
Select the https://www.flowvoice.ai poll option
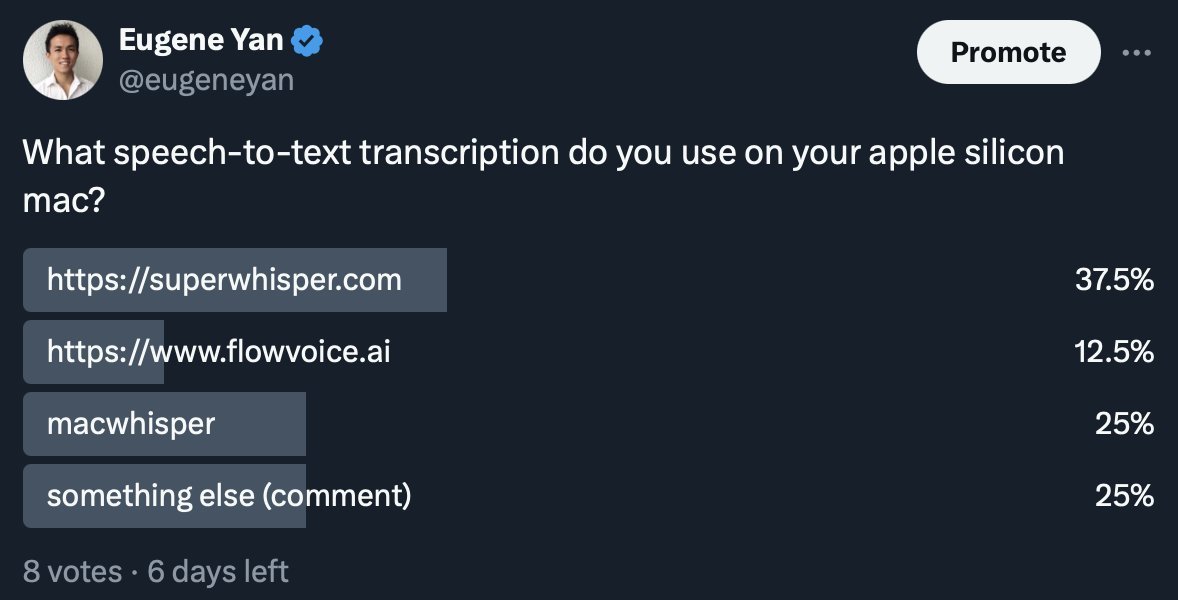pos(218,352)
